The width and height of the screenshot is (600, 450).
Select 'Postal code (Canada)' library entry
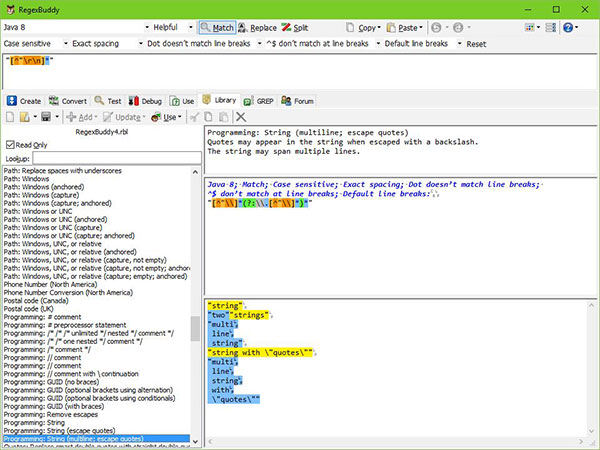[36, 301]
